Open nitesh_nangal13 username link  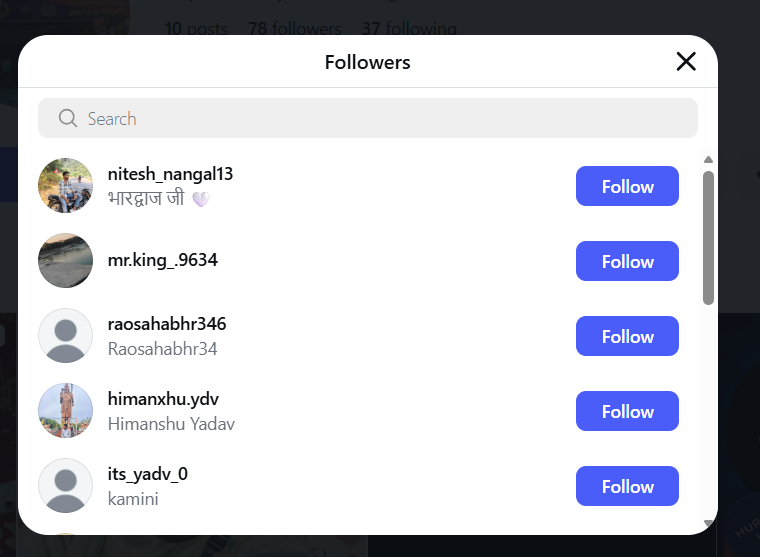(x=170, y=174)
